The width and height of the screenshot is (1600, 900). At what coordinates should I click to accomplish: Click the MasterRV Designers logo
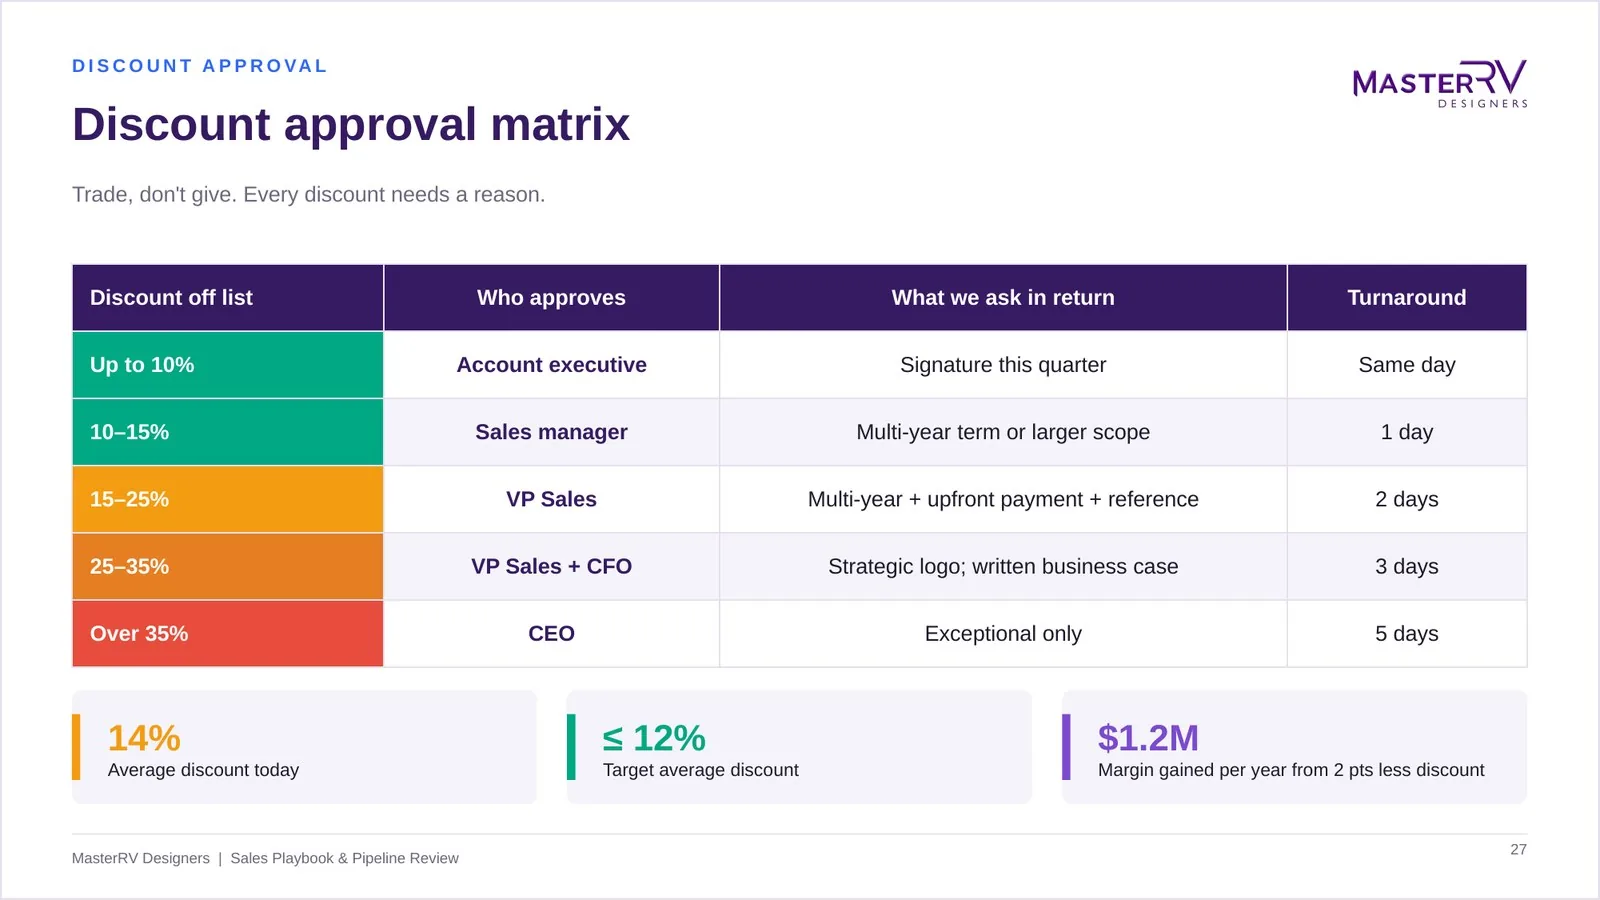(x=1440, y=84)
